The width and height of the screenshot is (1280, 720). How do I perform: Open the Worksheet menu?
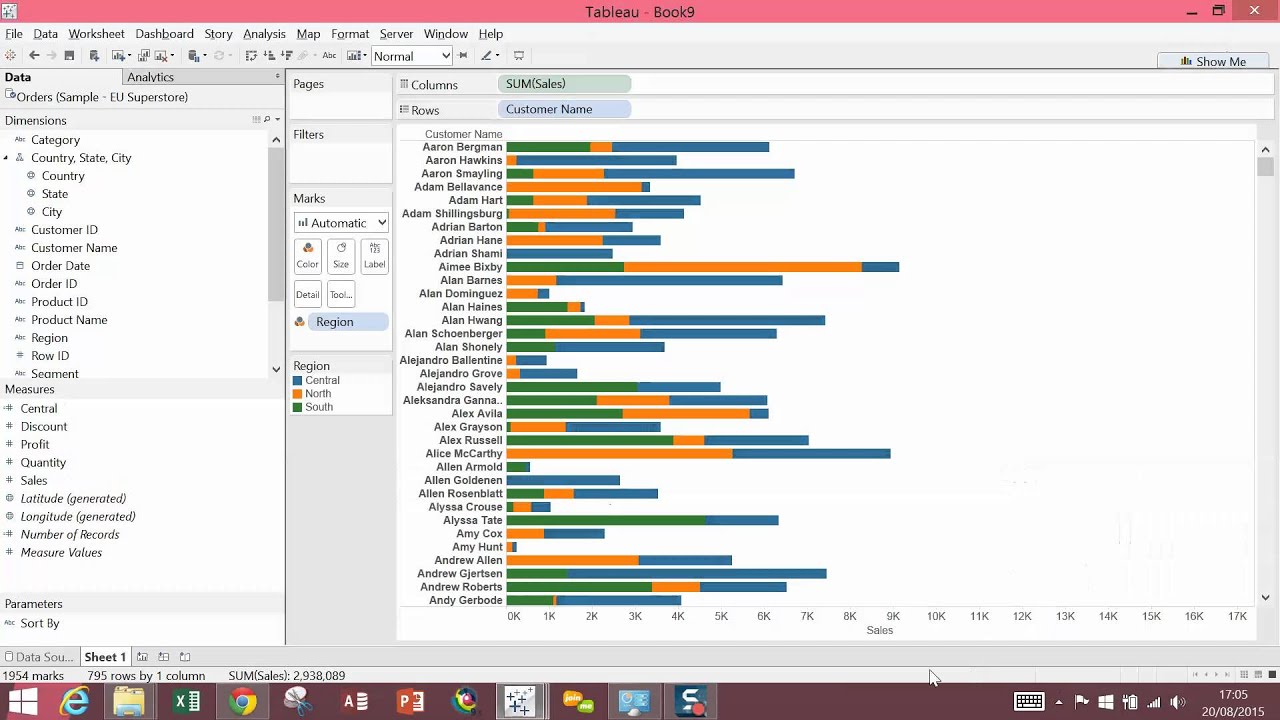click(x=96, y=34)
